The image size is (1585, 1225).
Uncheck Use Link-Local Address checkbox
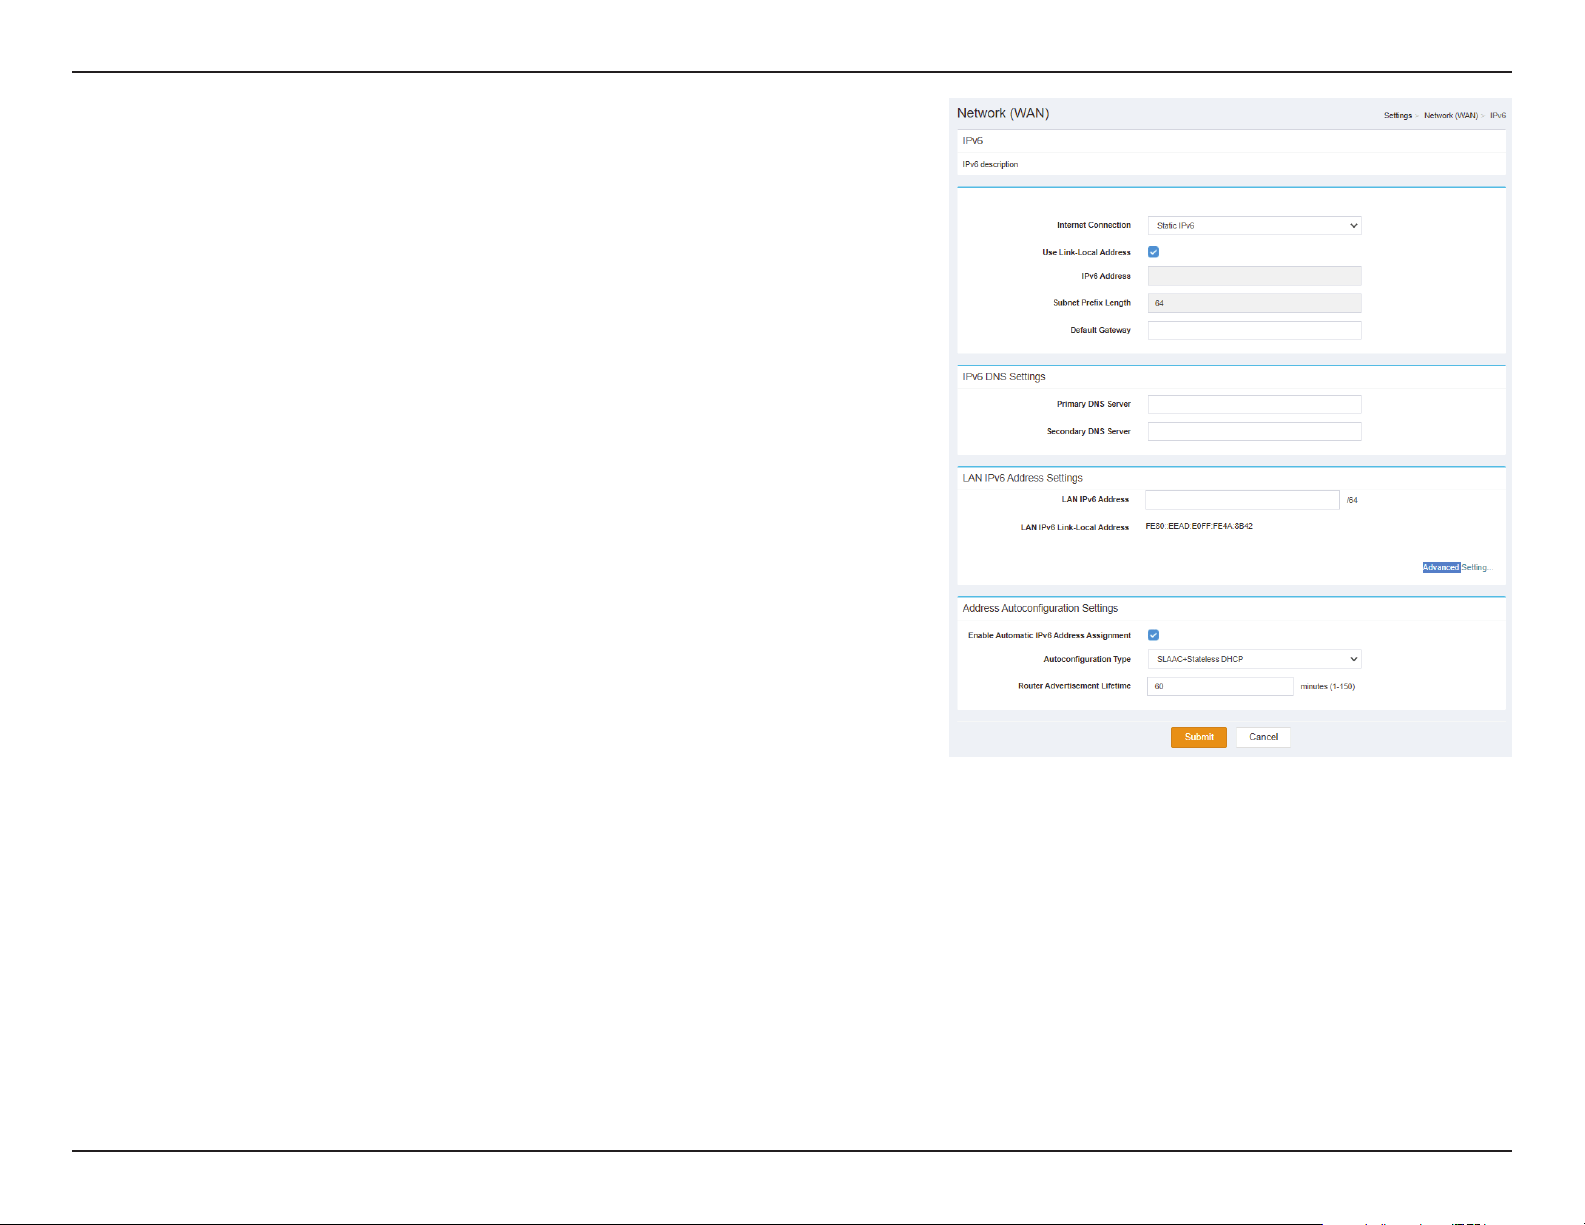click(1153, 252)
